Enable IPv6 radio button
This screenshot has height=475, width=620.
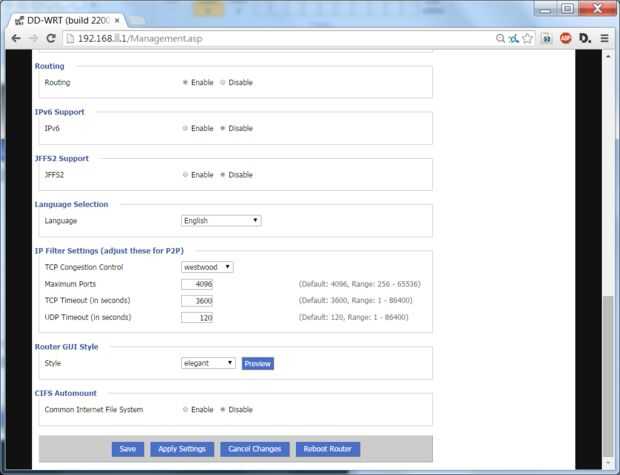pyautogui.click(x=185, y=129)
